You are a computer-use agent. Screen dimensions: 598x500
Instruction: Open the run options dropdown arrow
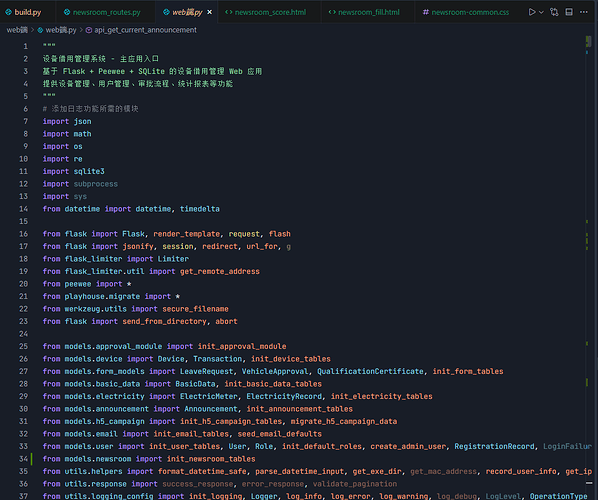tap(541, 12)
